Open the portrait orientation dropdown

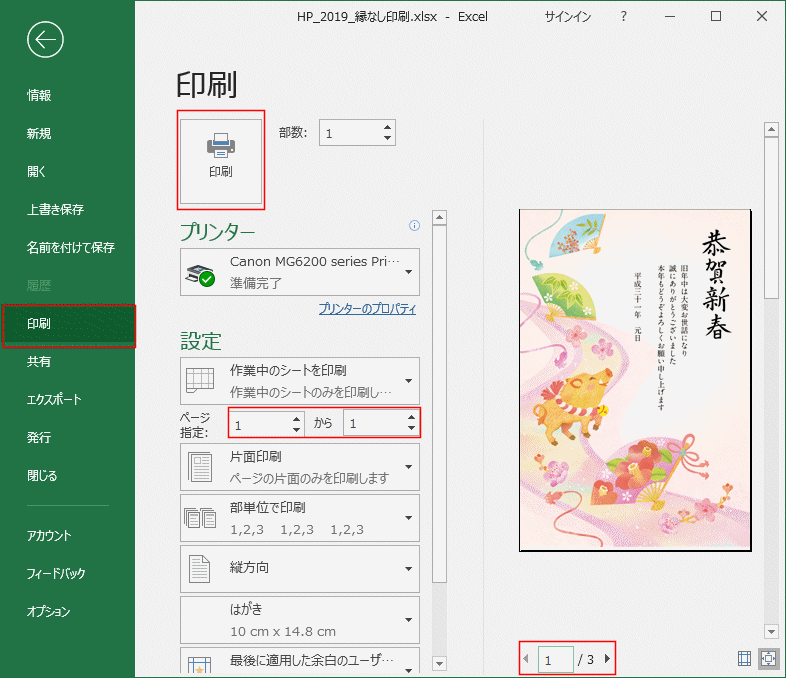click(300, 569)
